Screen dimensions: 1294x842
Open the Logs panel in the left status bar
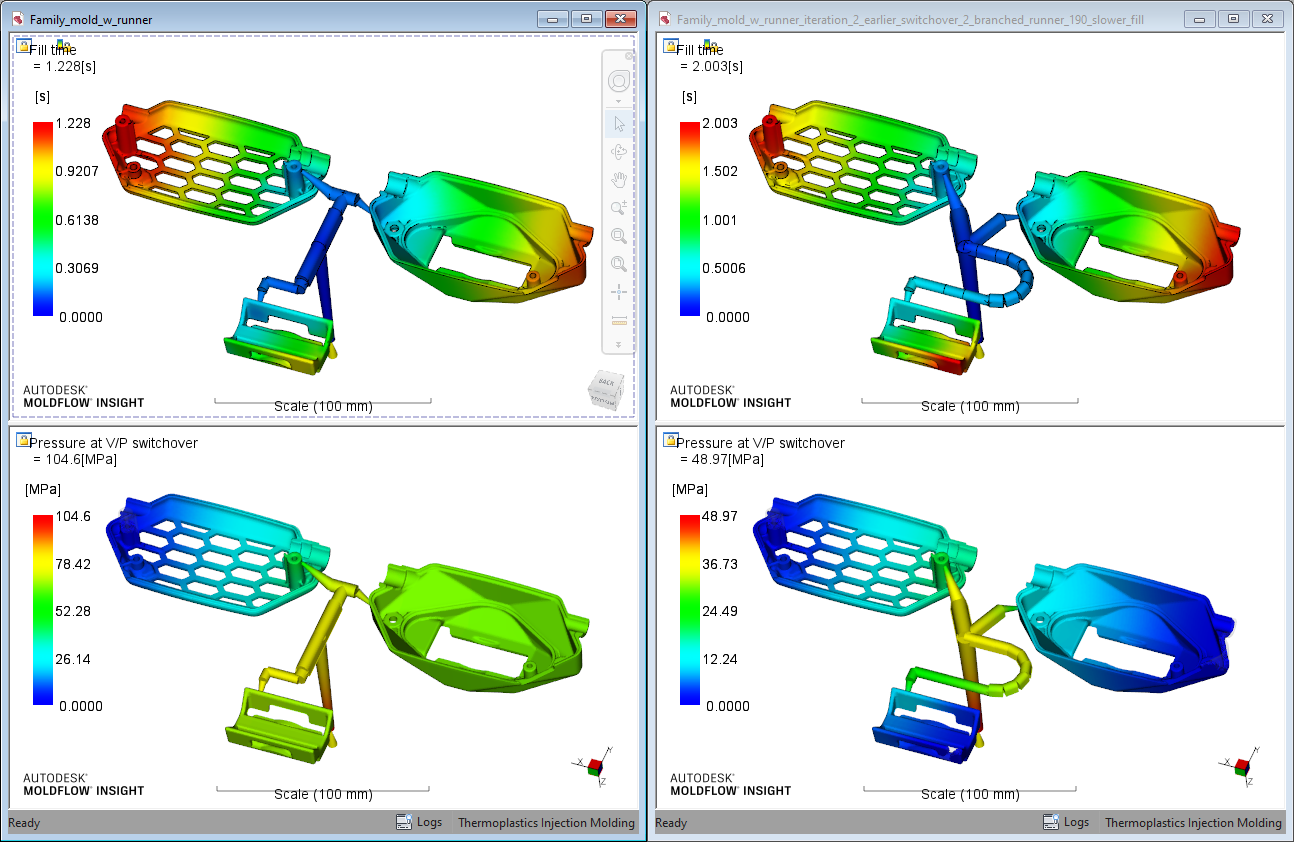(419, 823)
